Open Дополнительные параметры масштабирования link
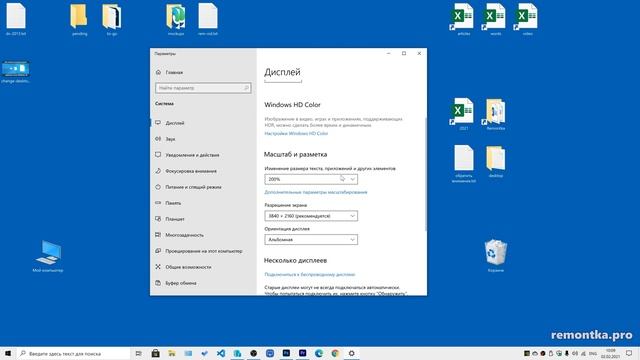 pyautogui.click(x=316, y=192)
